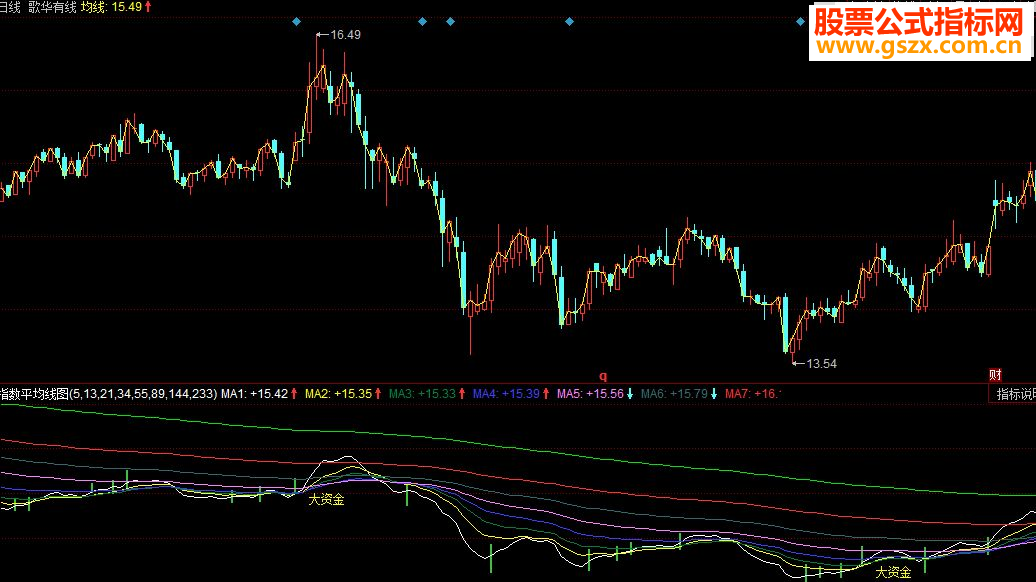Image resolution: width=1036 pixels, height=582 pixels.
Task: Click the red up arrow after MA1 value
Action: tap(295, 394)
